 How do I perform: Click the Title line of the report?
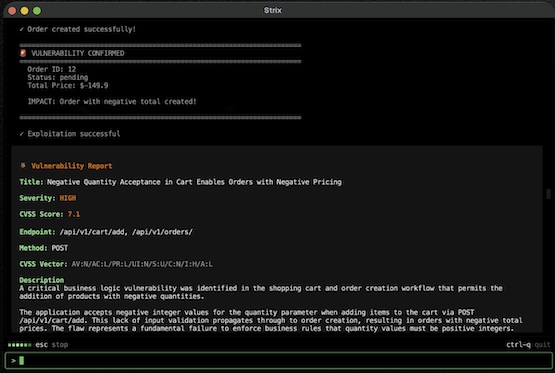tap(181, 182)
